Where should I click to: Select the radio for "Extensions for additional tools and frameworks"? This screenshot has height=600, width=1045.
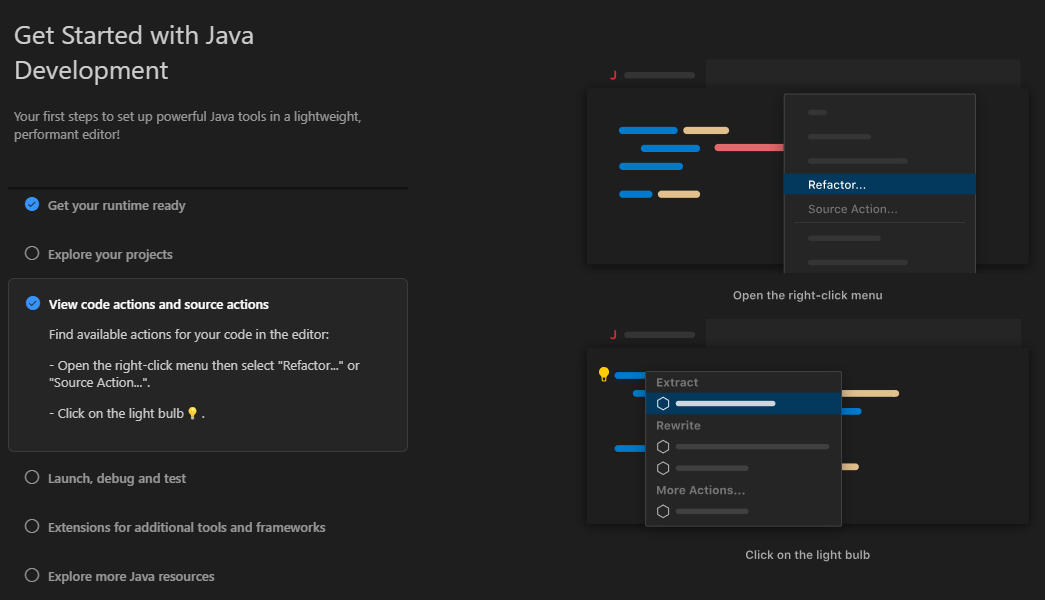(31, 527)
